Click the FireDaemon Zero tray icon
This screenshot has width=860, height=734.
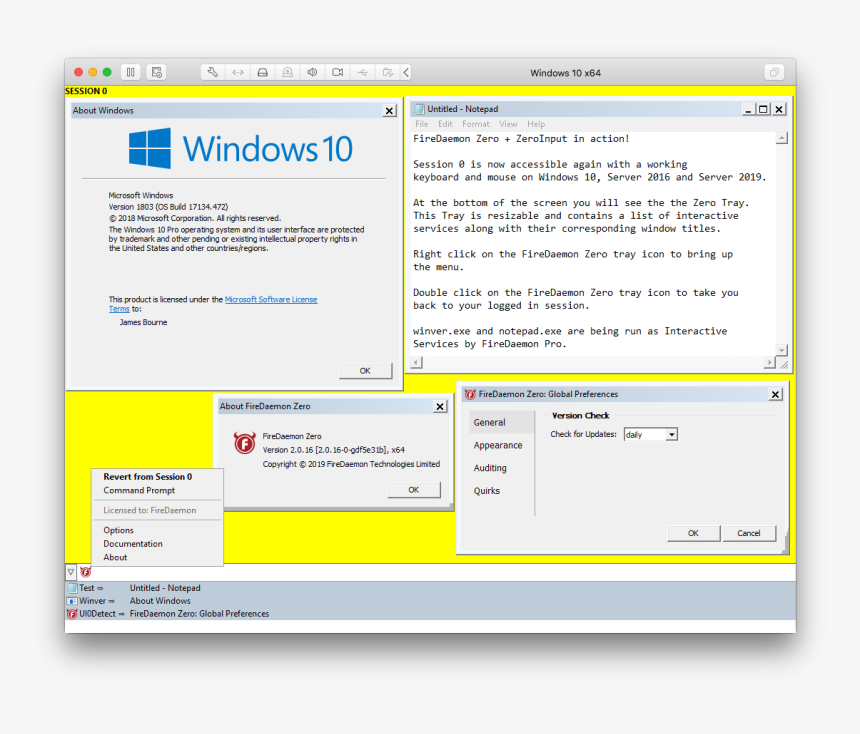[x=86, y=572]
